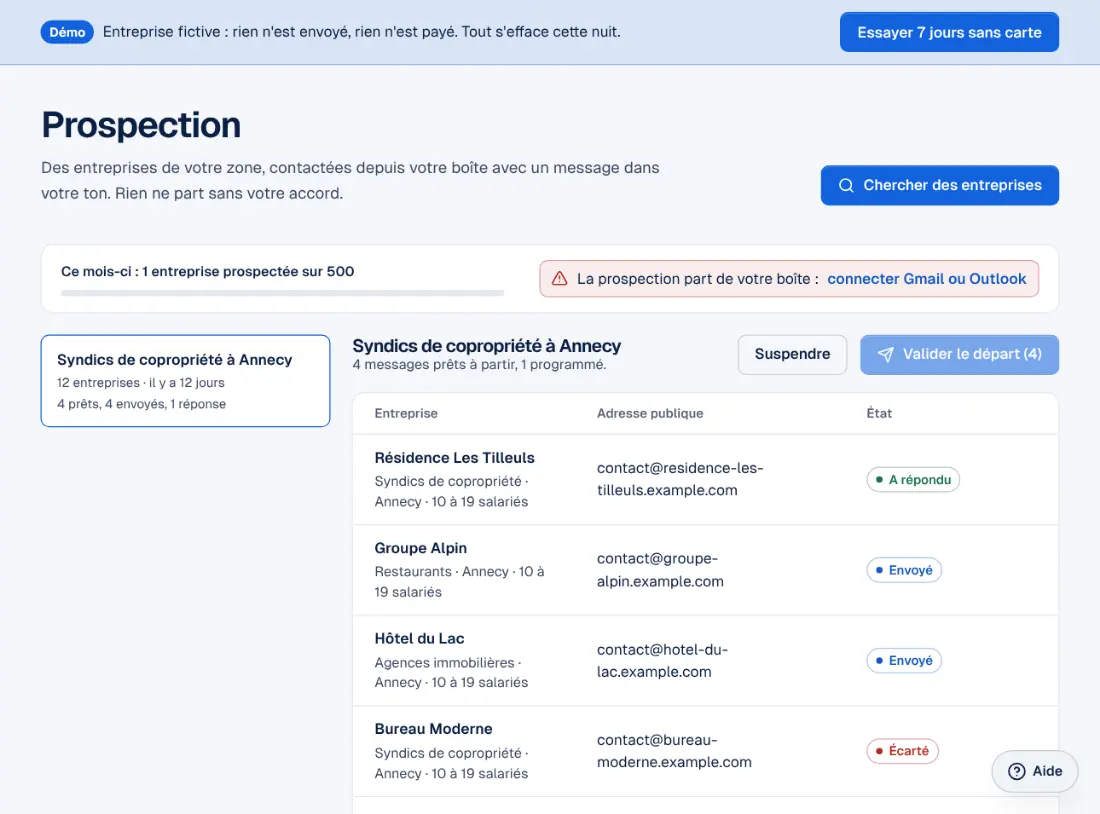The height and width of the screenshot is (814, 1100).
Task: Click the question mark help icon
Action: [1017, 771]
